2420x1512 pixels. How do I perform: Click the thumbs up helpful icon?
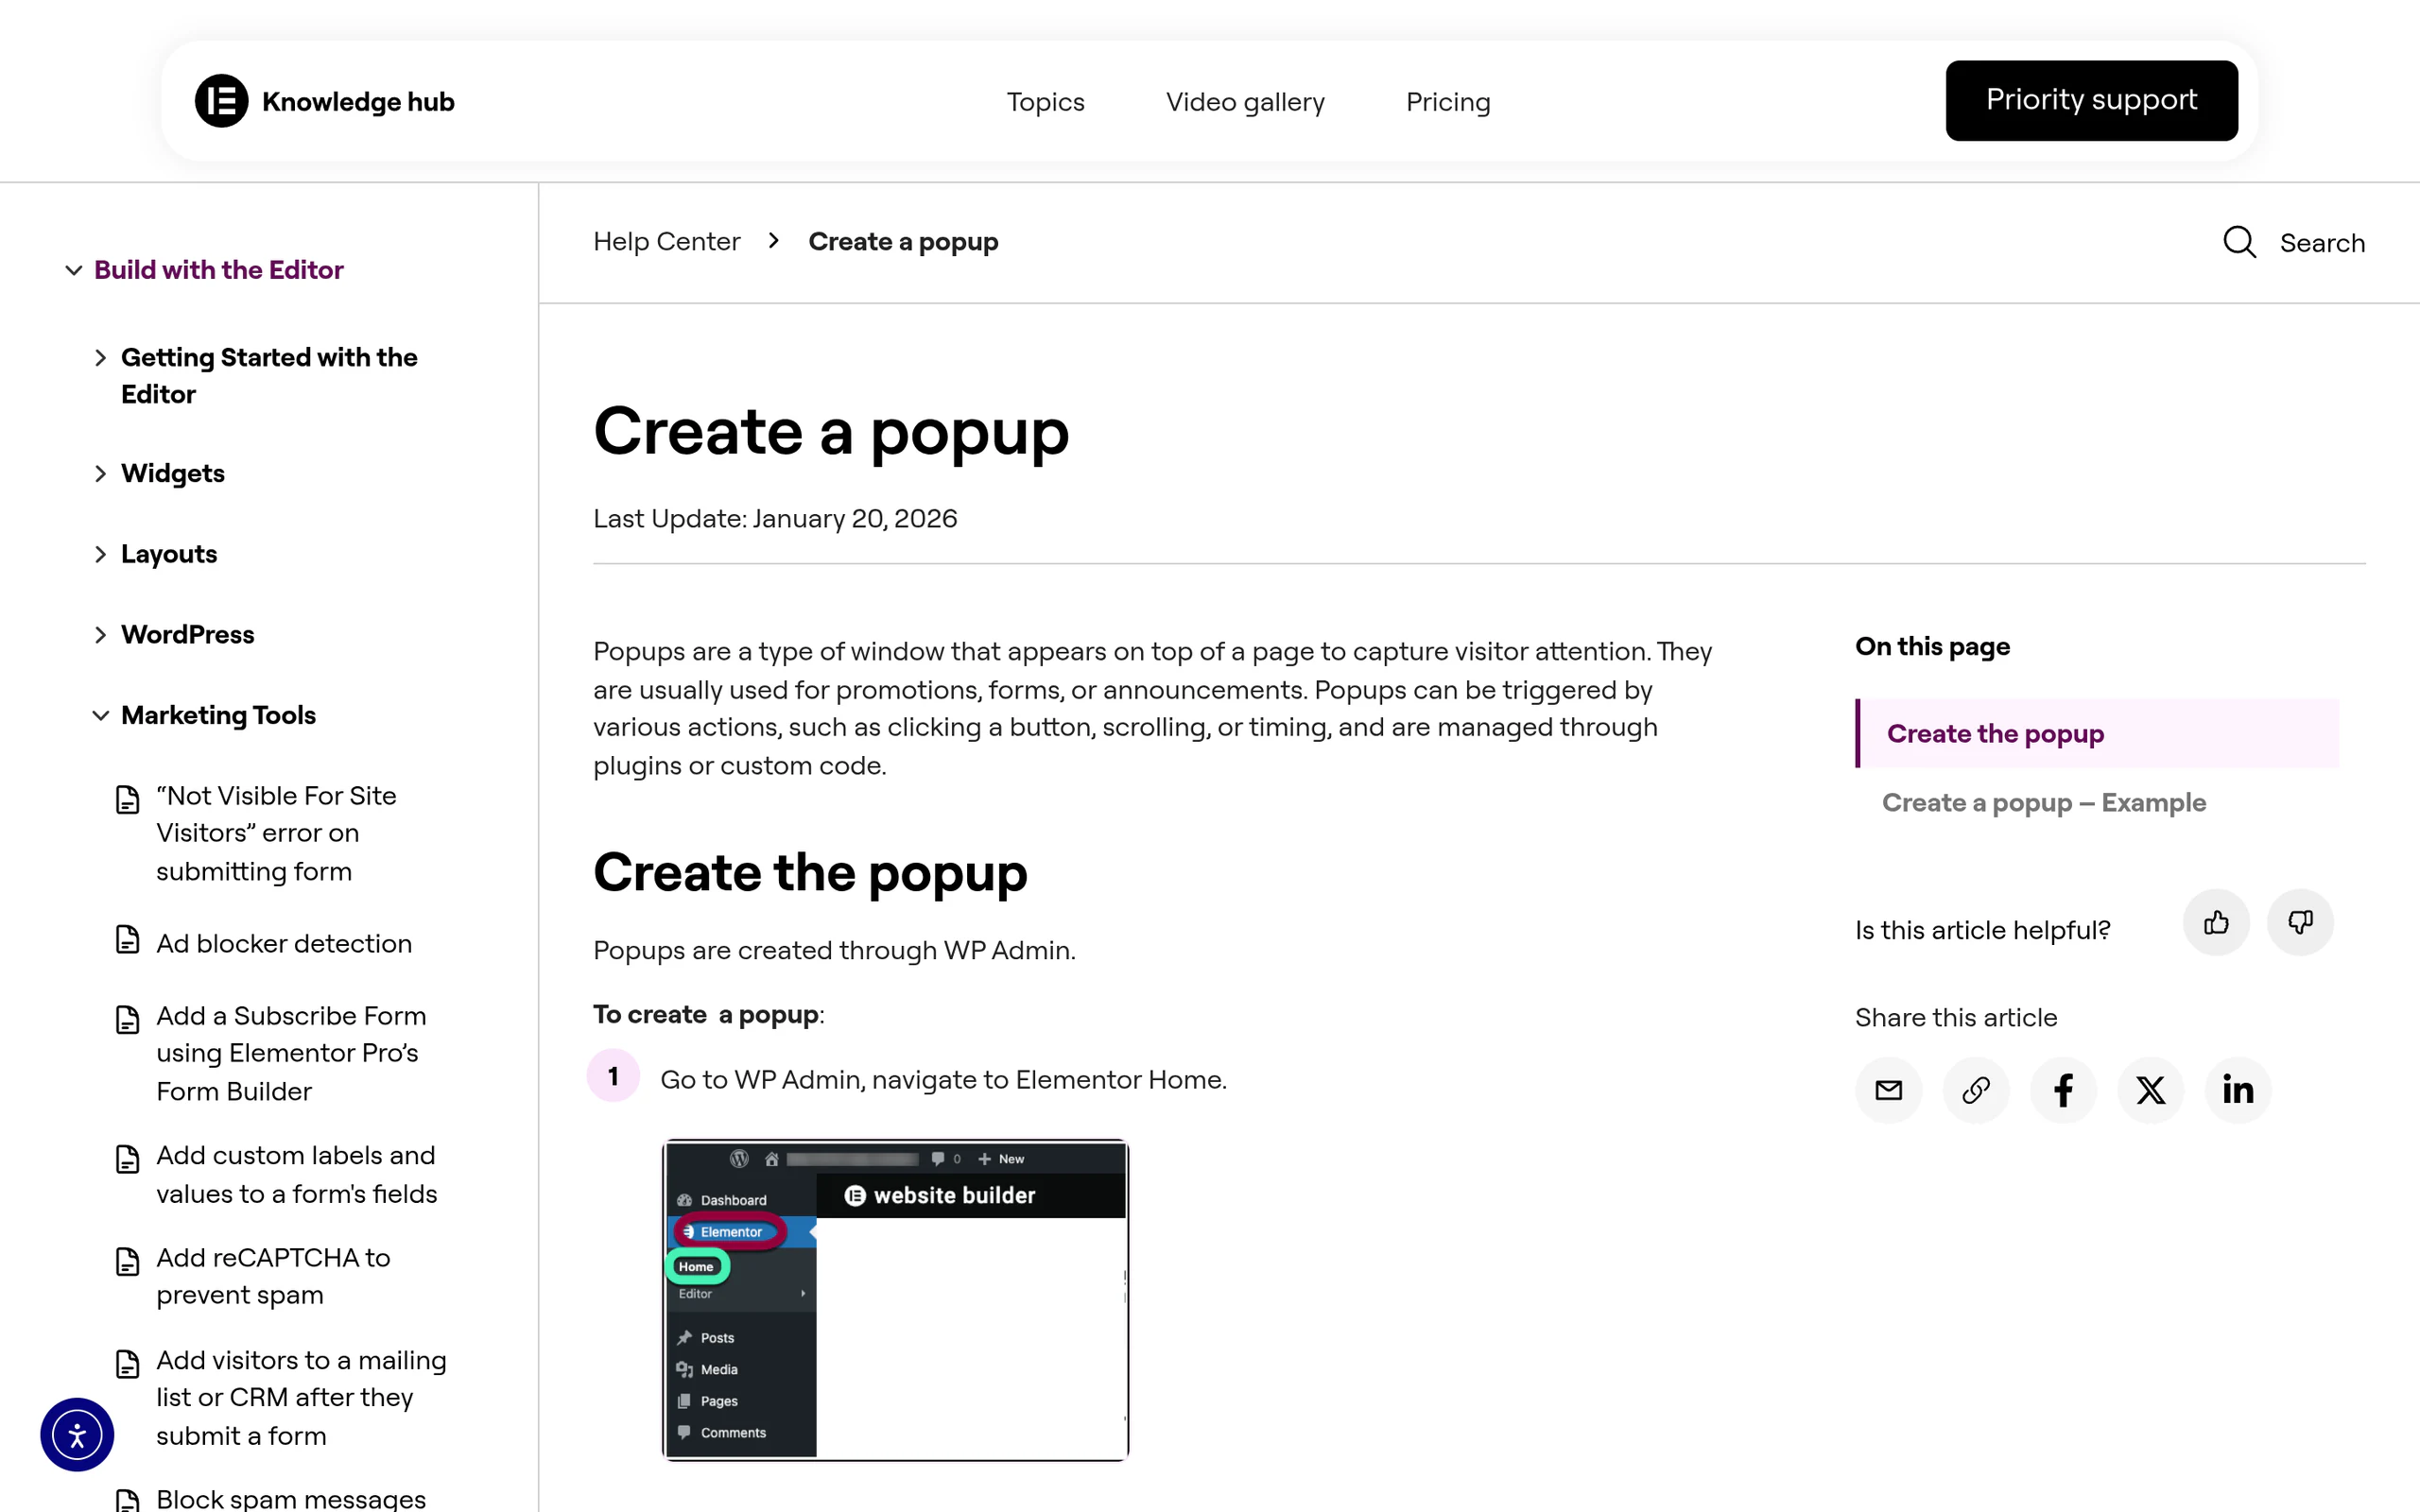[x=2216, y=922]
